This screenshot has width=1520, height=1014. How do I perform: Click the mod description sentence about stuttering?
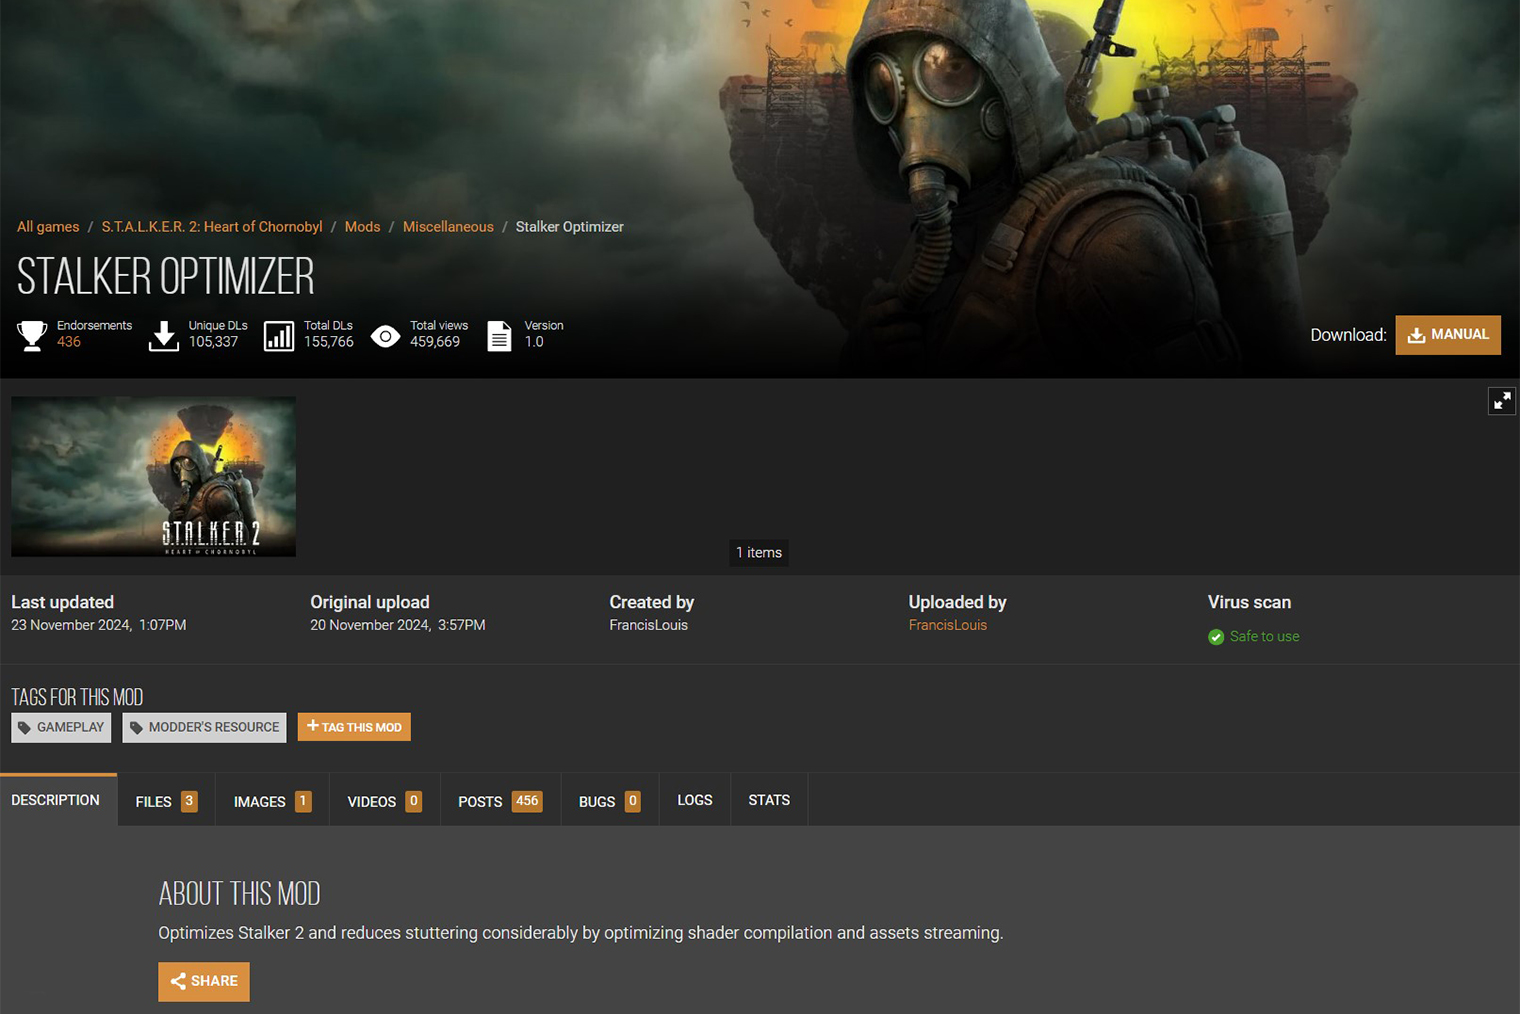(580, 933)
